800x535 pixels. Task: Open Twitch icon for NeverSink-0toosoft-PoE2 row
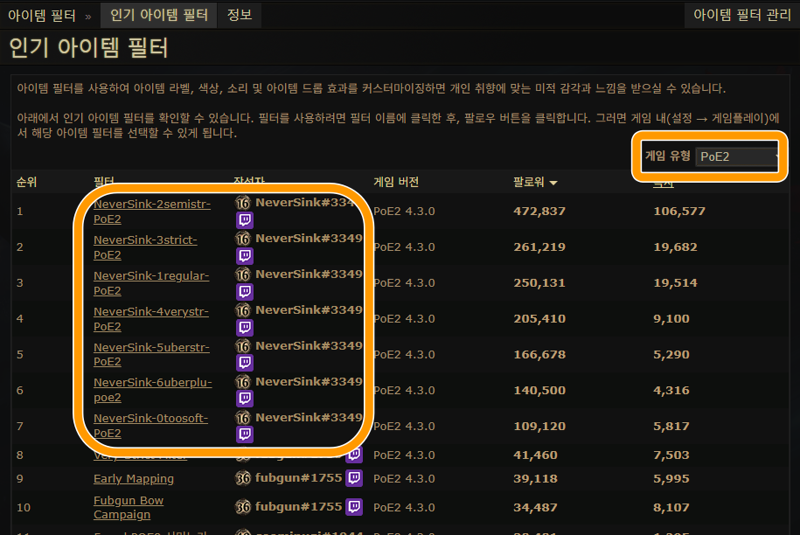(244, 434)
